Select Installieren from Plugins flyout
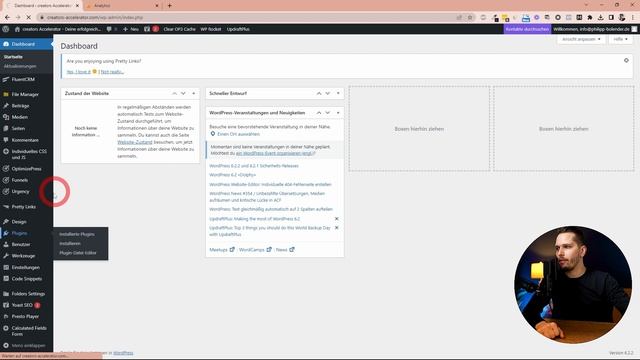The height and width of the screenshot is (360, 640). 70,243
